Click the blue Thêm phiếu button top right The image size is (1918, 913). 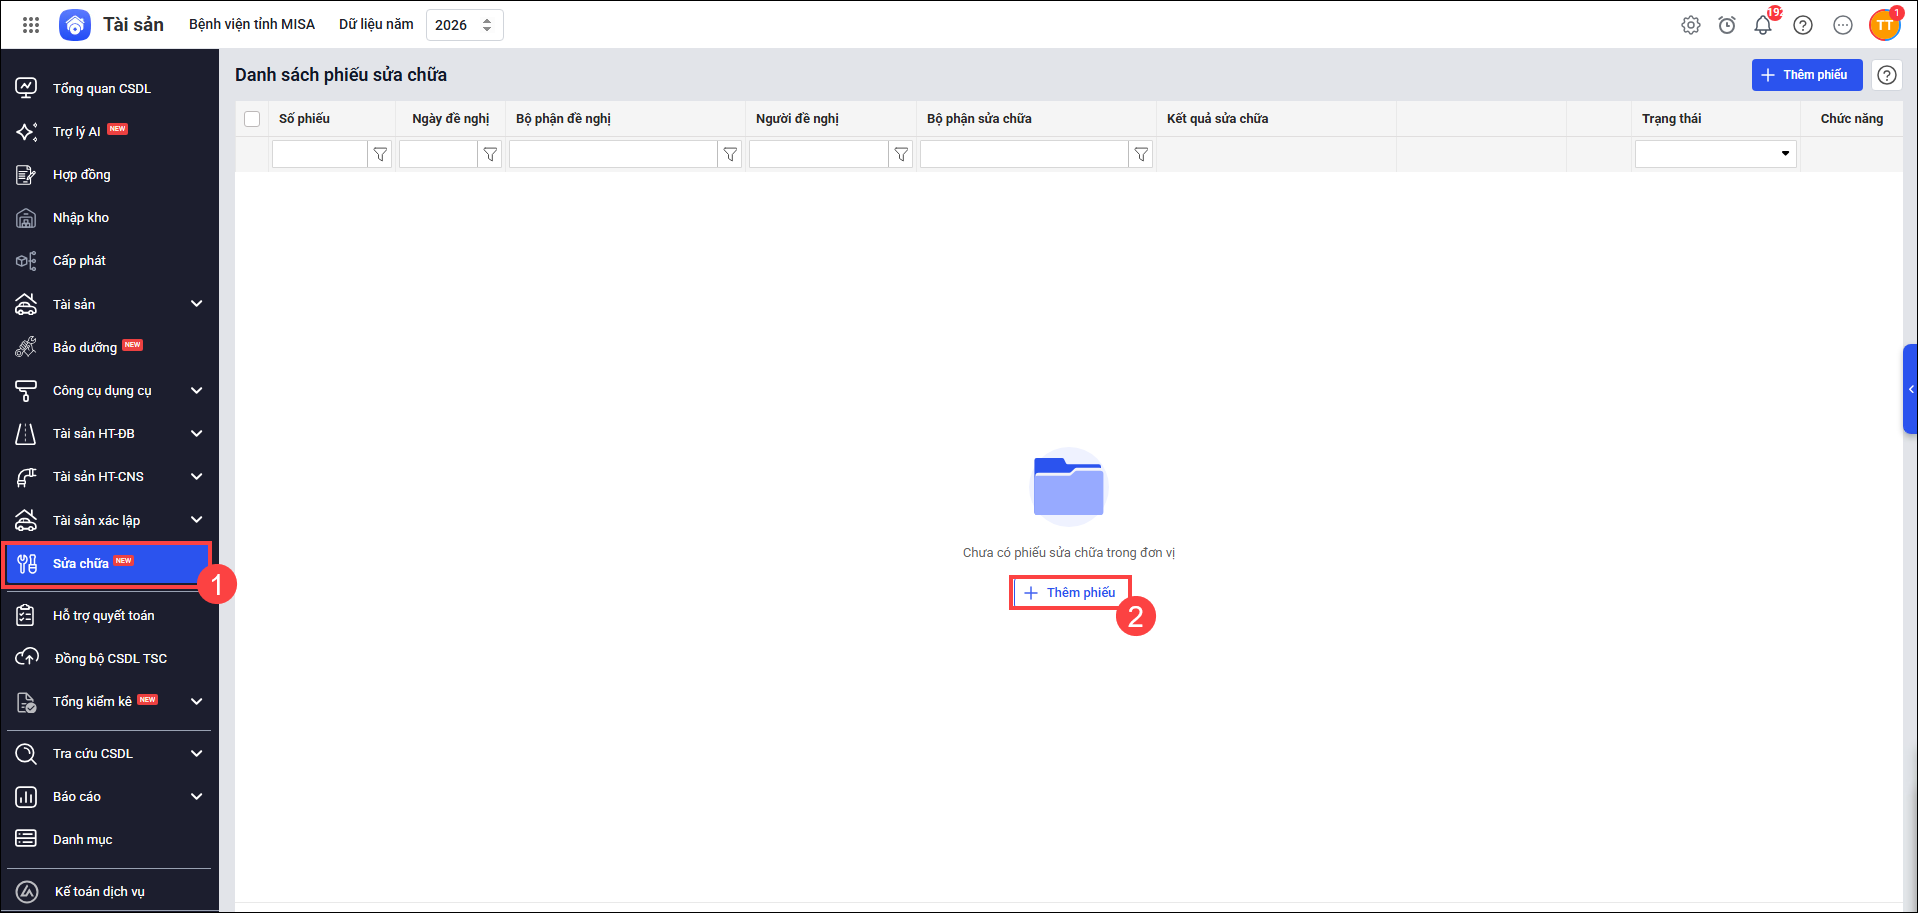coord(1807,75)
